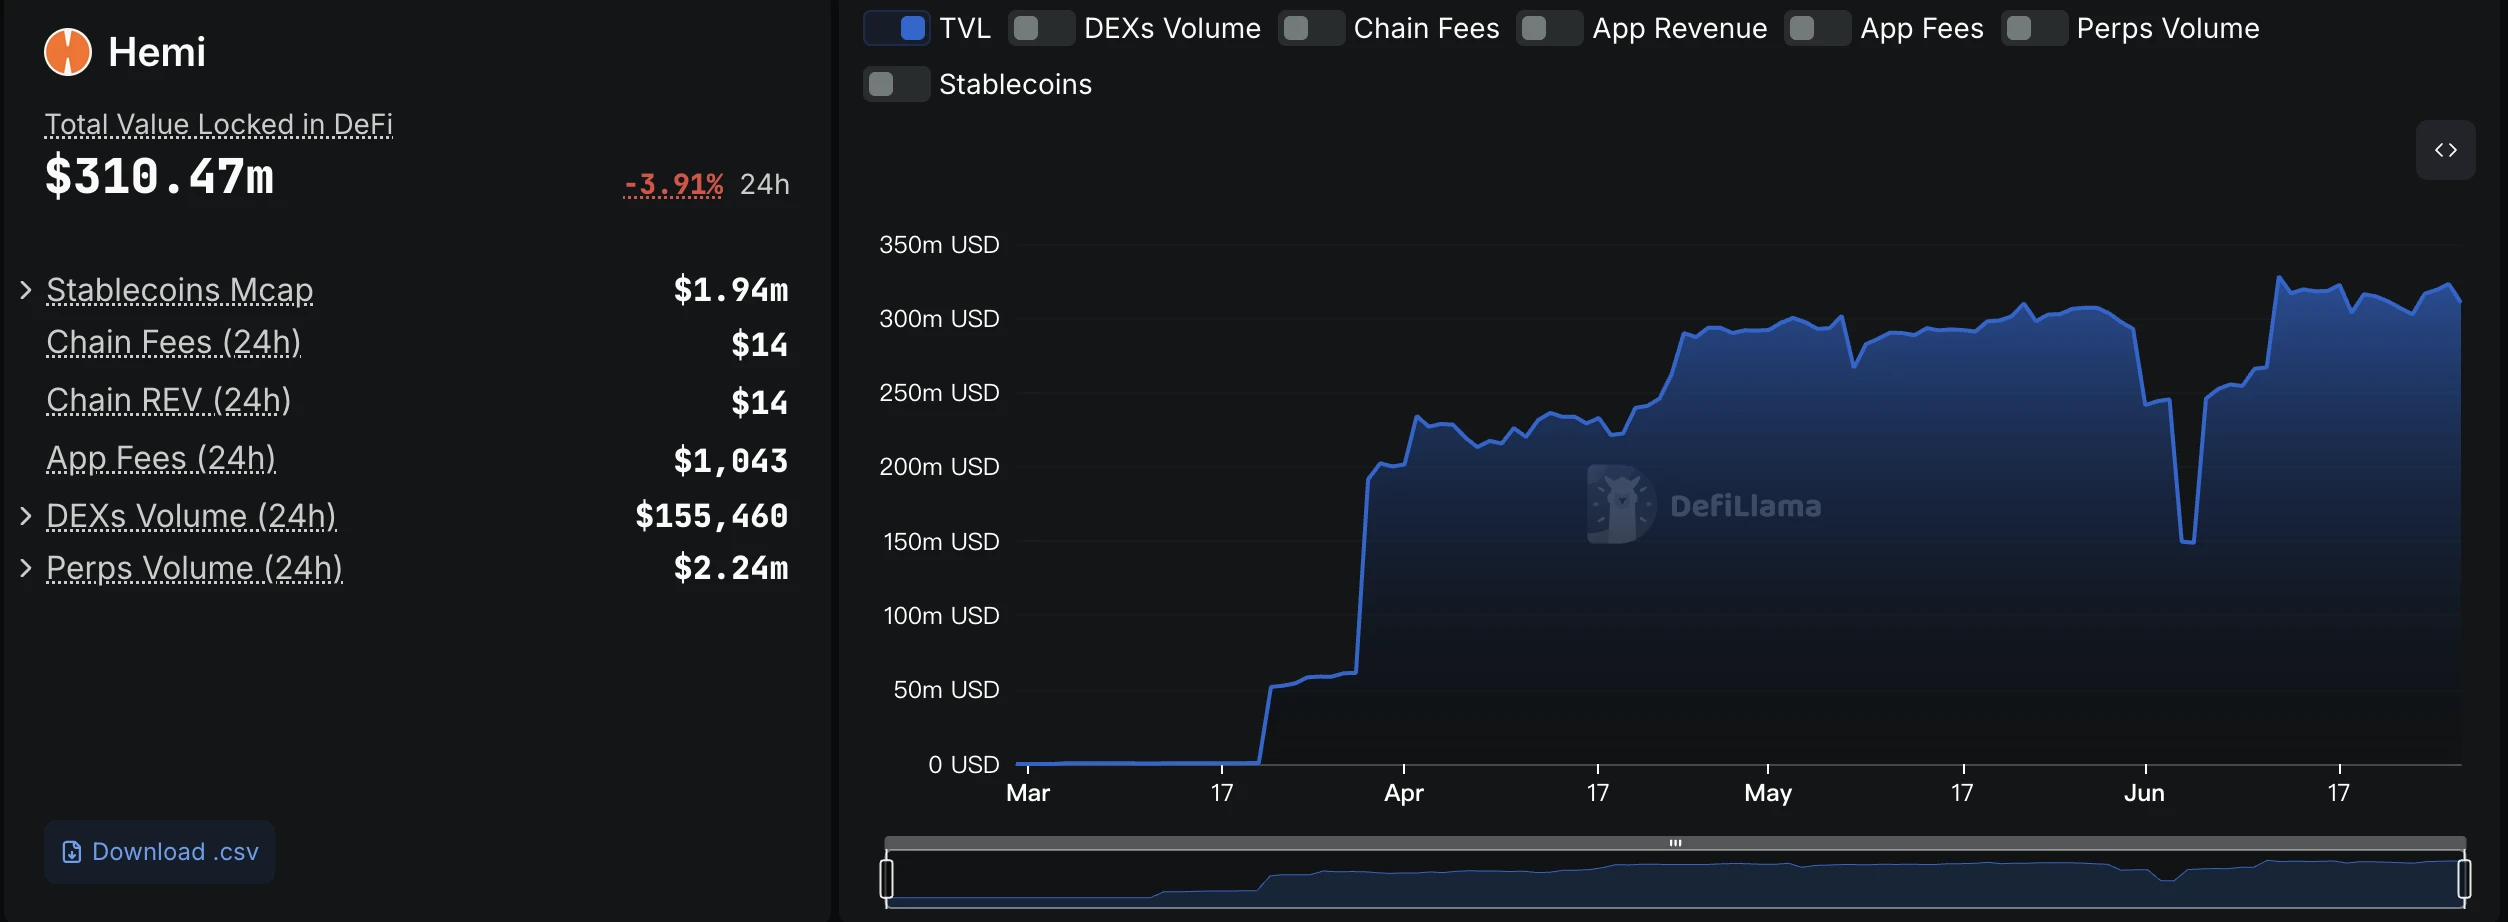Viewport: 2508px width, 922px height.
Task: Enable the DEXs Volume chart toggle
Action: tap(1041, 28)
